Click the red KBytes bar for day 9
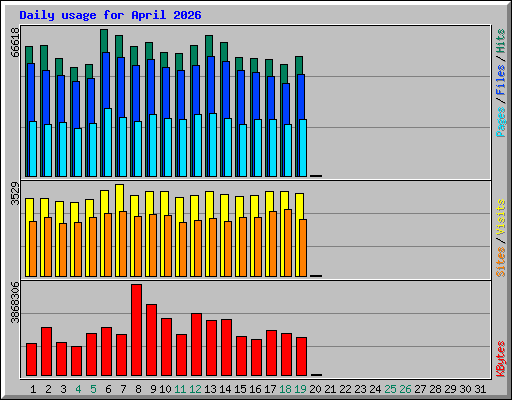The height and width of the screenshot is (400, 512). [x=151, y=340]
